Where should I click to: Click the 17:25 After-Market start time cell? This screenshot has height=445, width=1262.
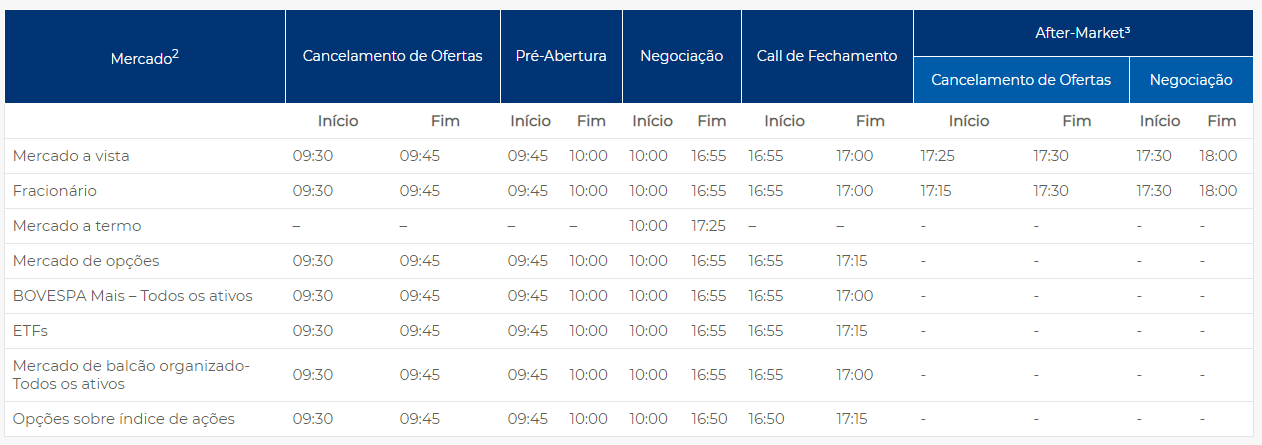click(x=939, y=156)
